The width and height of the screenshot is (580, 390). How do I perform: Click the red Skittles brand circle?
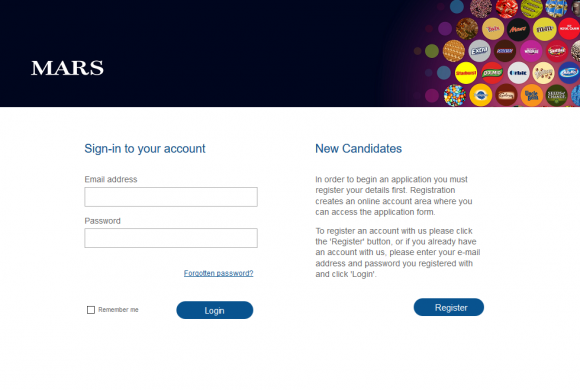tap(557, 51)
